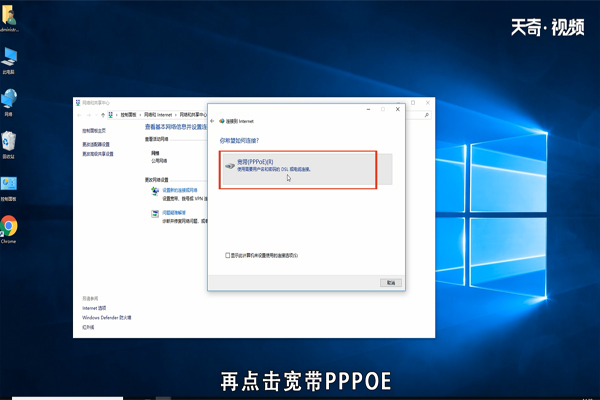The image size is (600, 400).
Task: Go up one level in Sharing Center window
Action: coord(103,115)
